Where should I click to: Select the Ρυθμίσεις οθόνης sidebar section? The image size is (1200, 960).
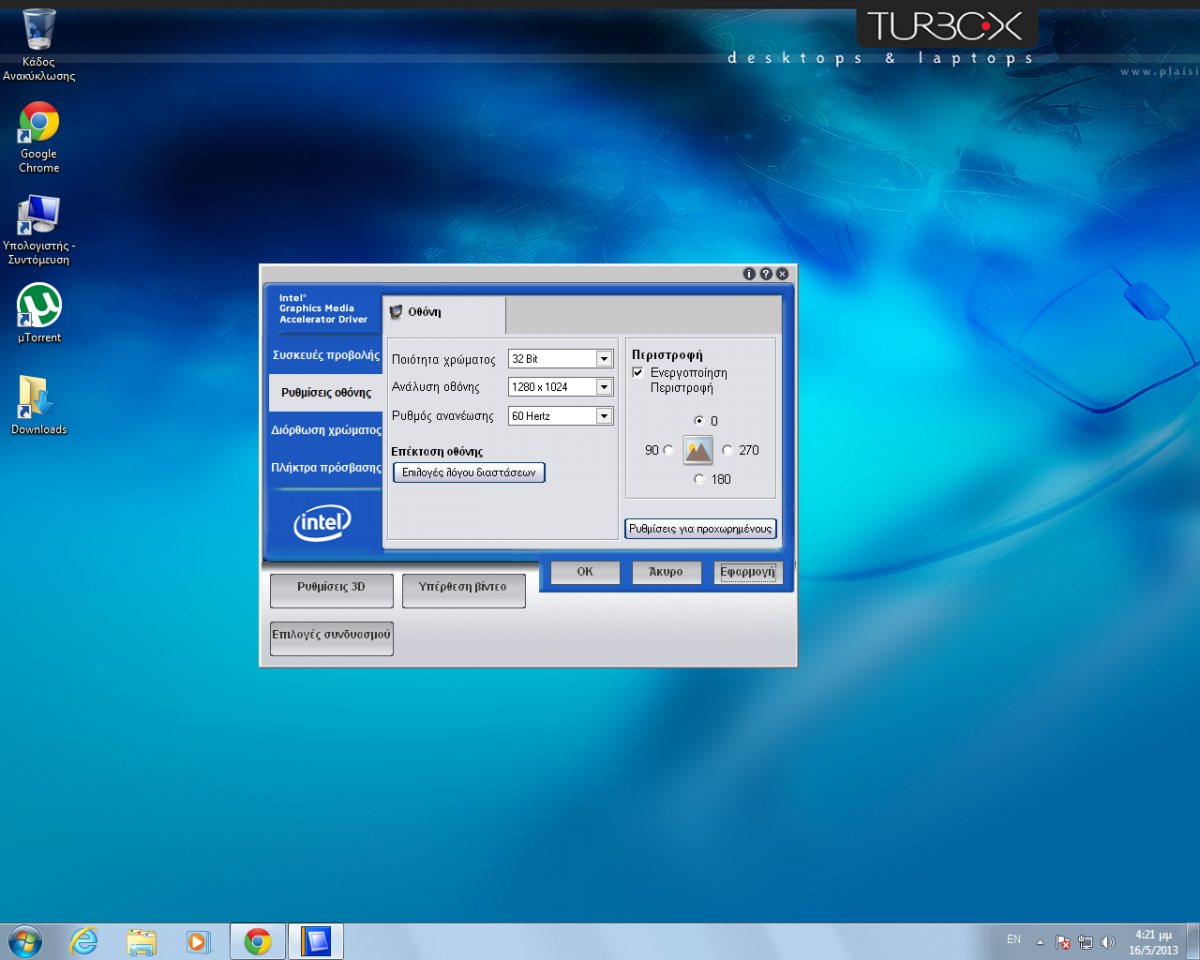(x=326, y=393)
